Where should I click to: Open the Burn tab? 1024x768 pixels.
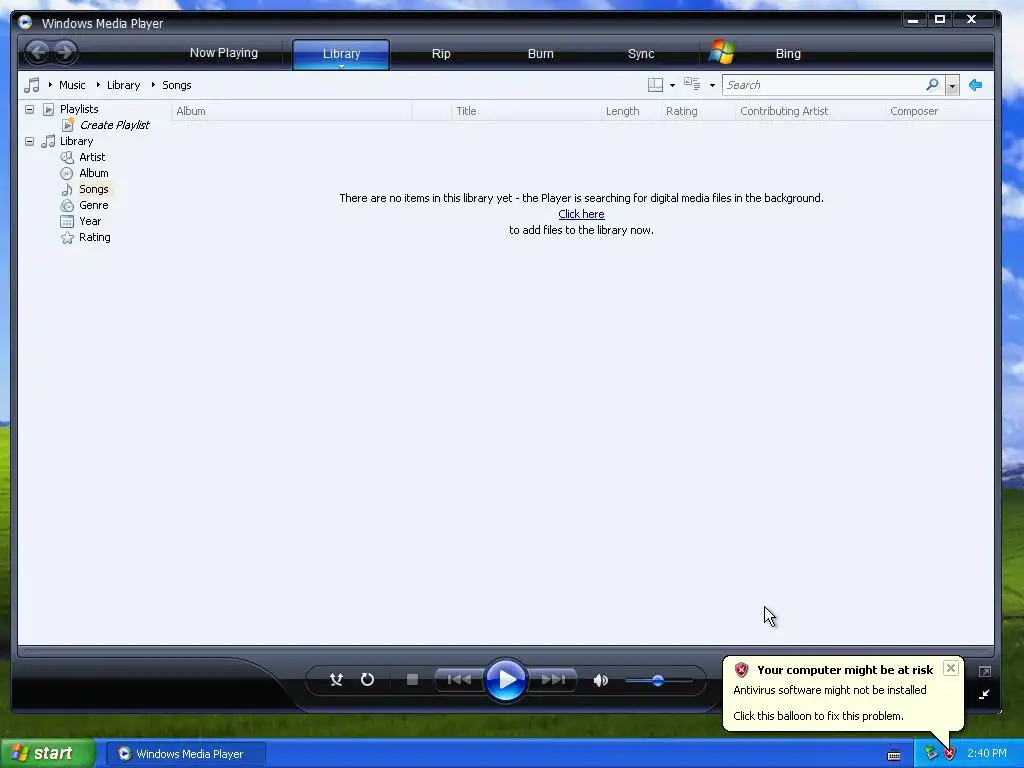(540, 54)
